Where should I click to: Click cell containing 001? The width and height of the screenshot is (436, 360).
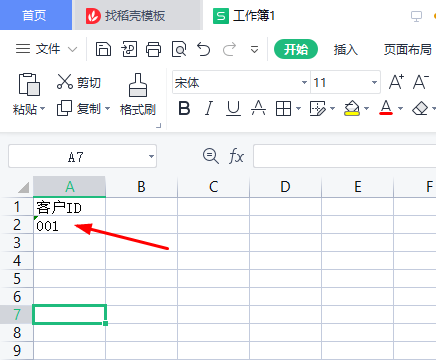(69, 225)
